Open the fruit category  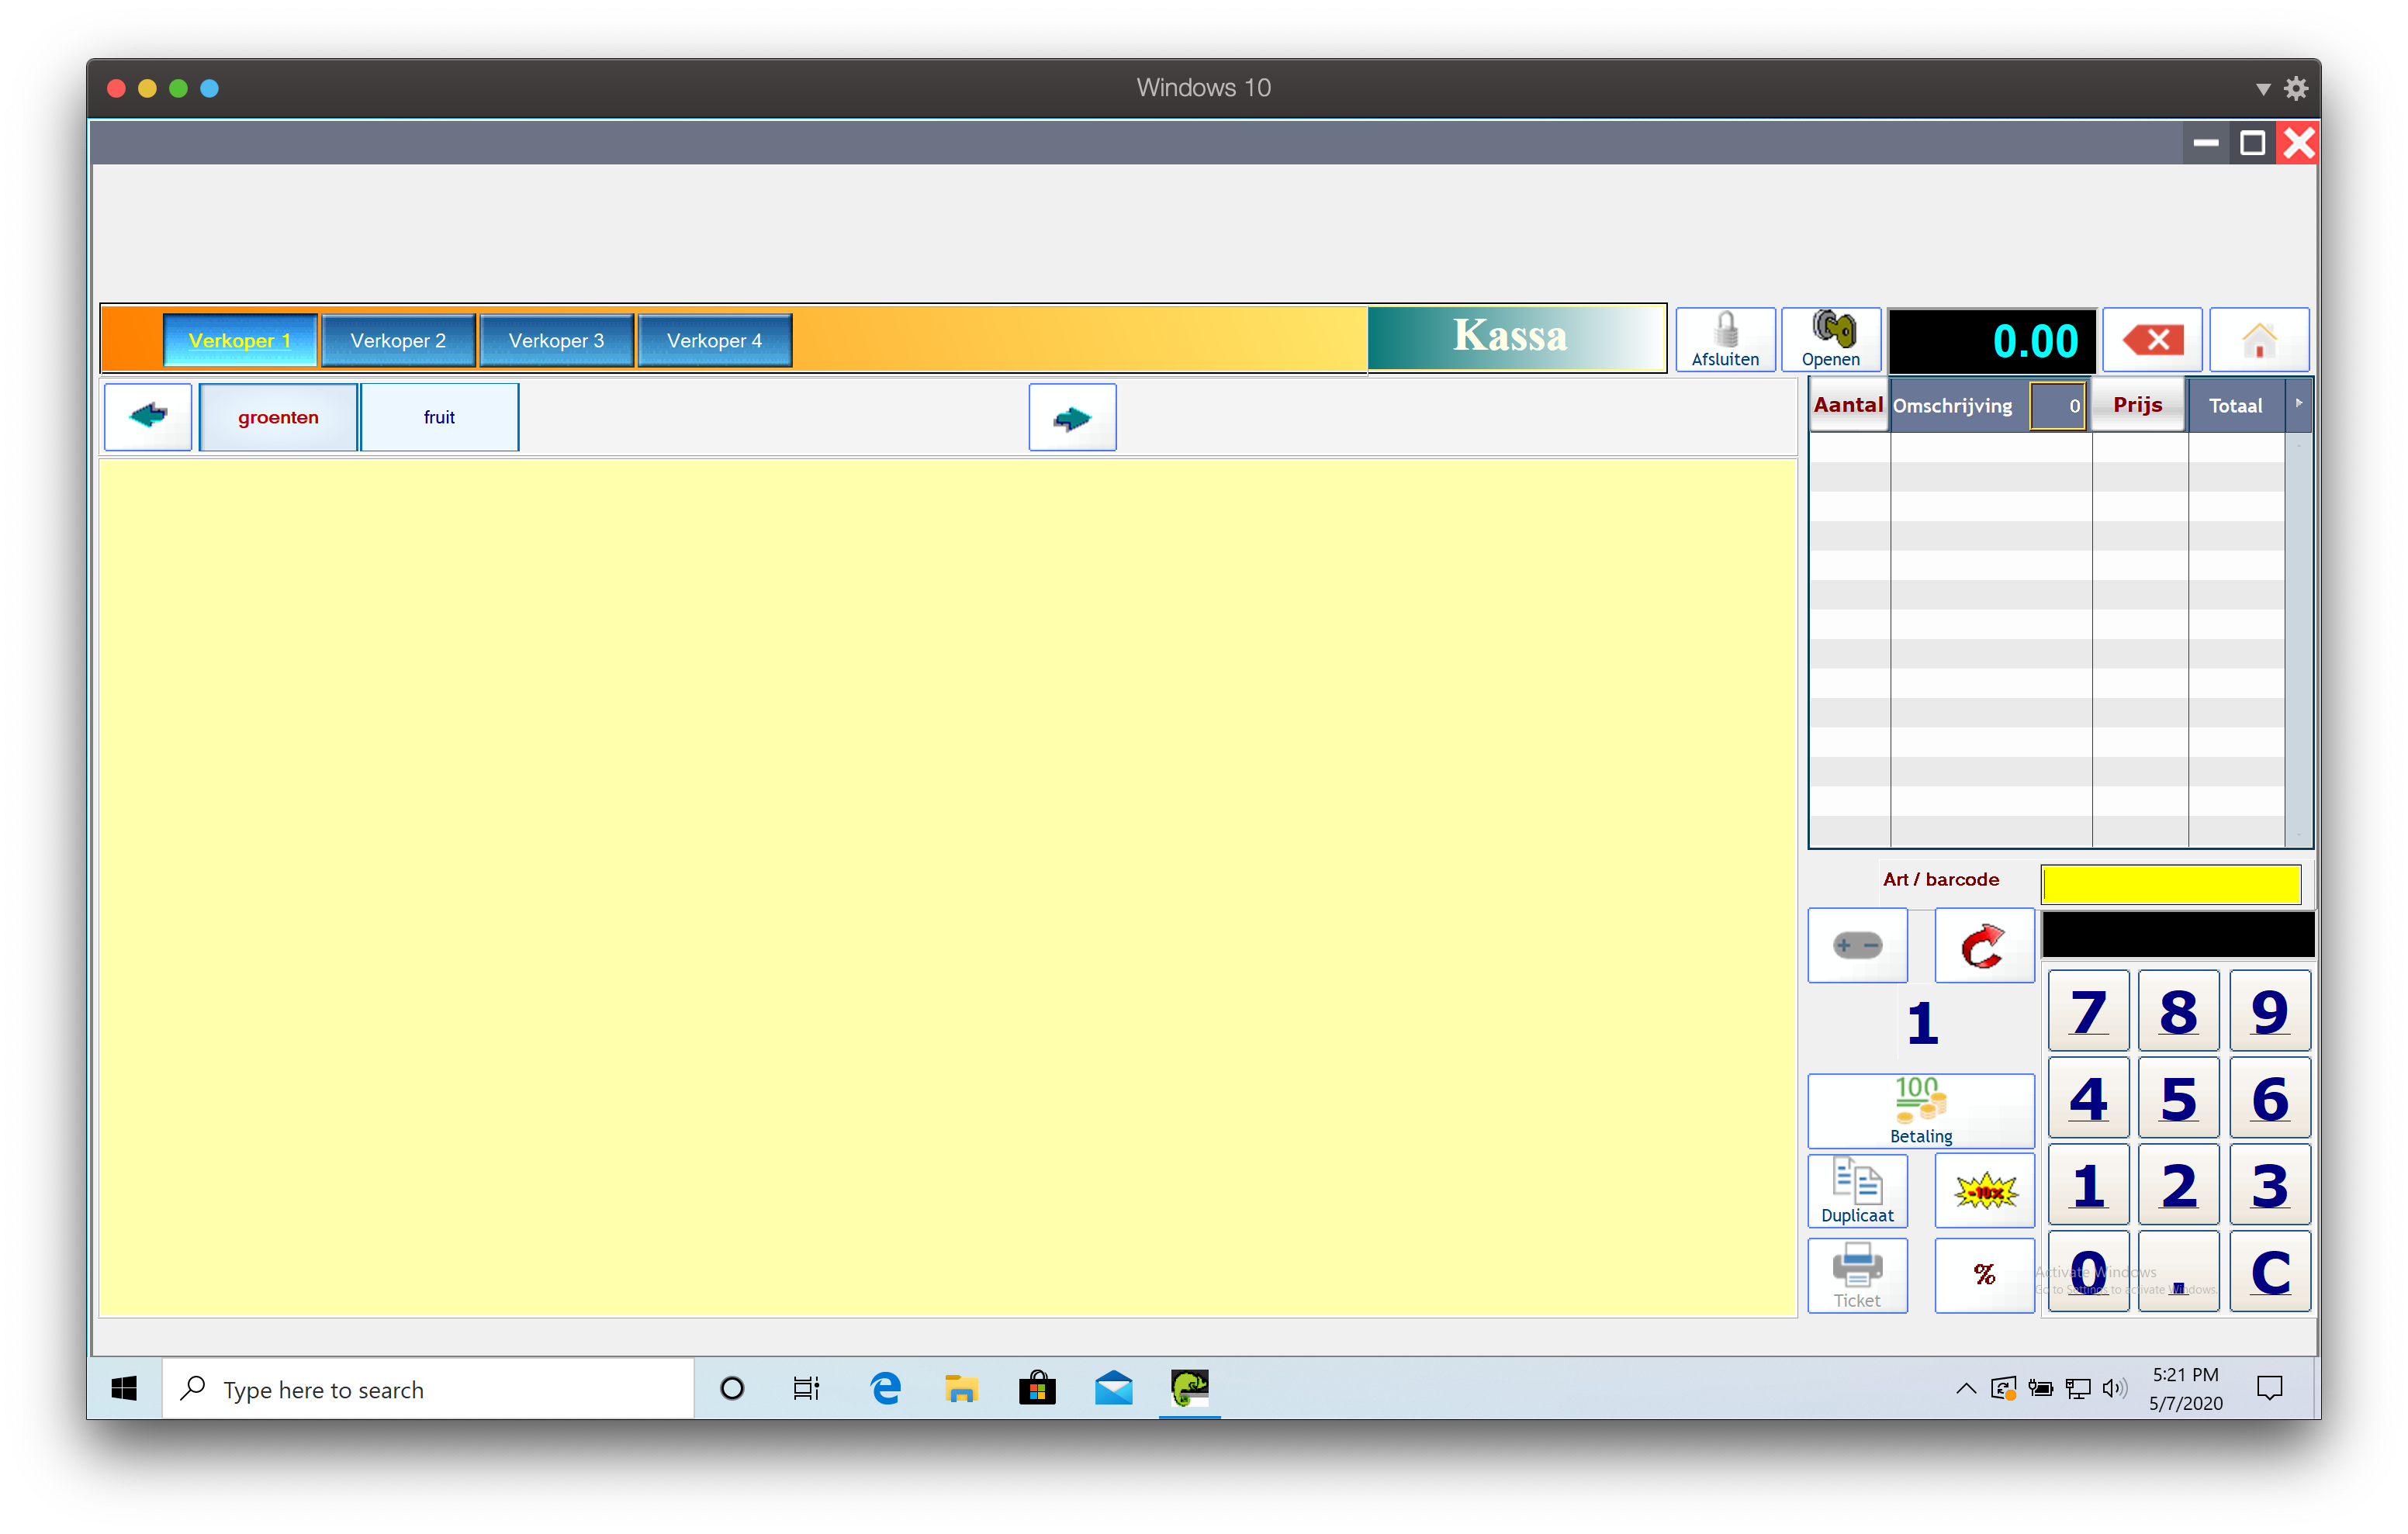(439, 417)
